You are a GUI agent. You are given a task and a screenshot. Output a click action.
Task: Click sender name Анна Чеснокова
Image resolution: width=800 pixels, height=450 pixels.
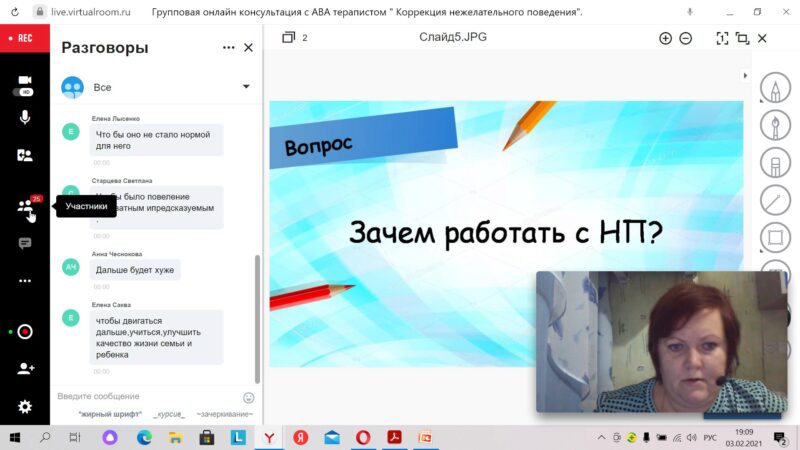coord(117,254)
